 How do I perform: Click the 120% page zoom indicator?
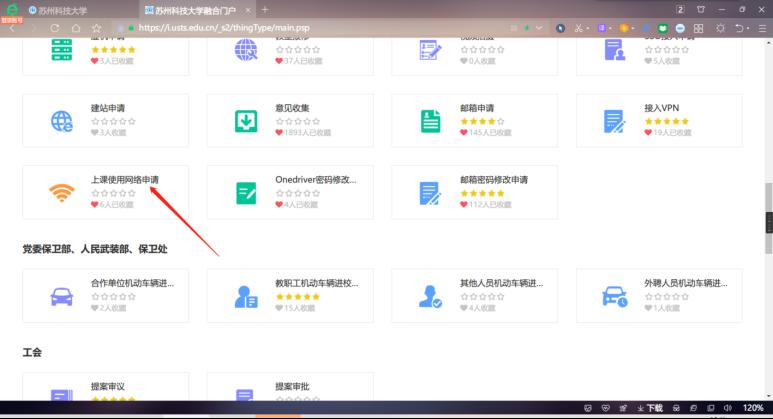pos(753,408)
